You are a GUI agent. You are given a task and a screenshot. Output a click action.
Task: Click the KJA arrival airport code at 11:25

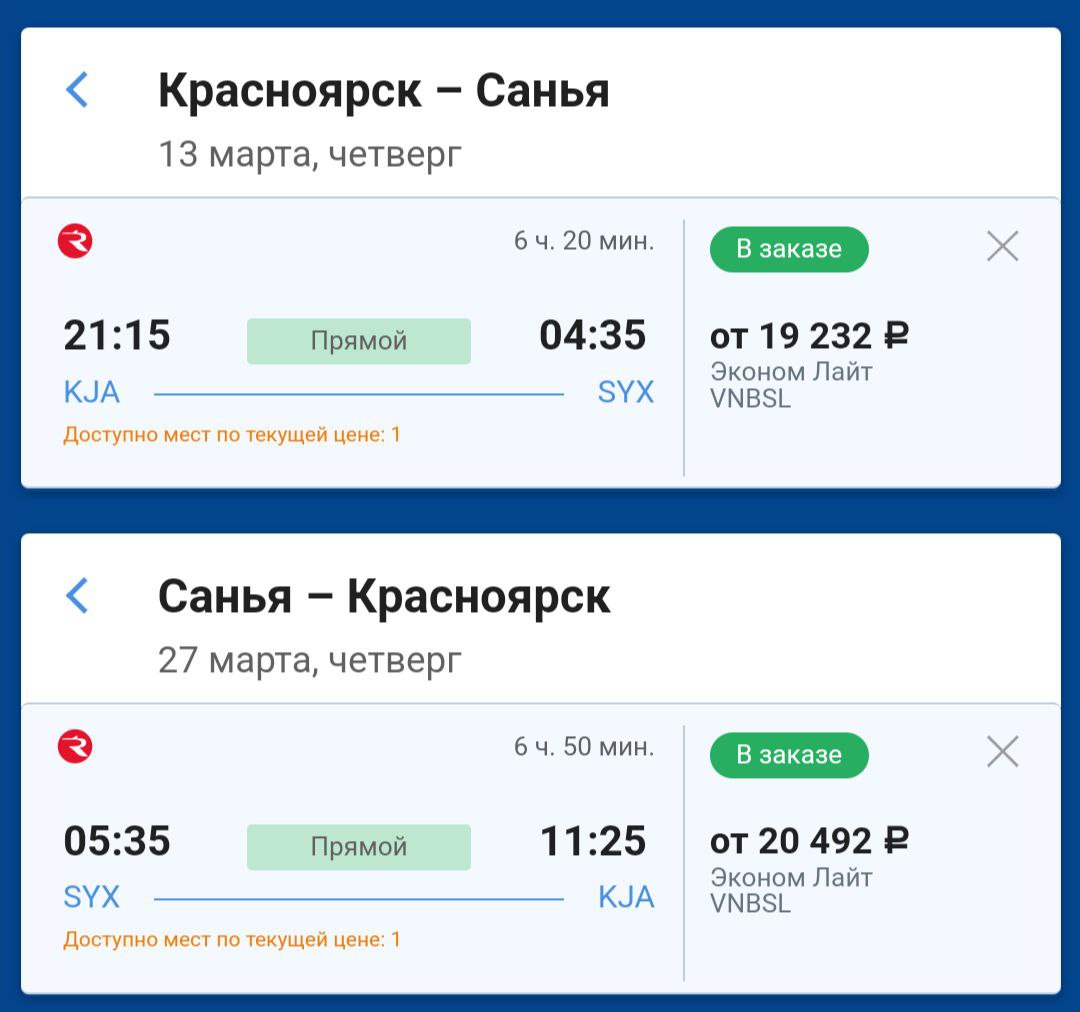point(626,898)
